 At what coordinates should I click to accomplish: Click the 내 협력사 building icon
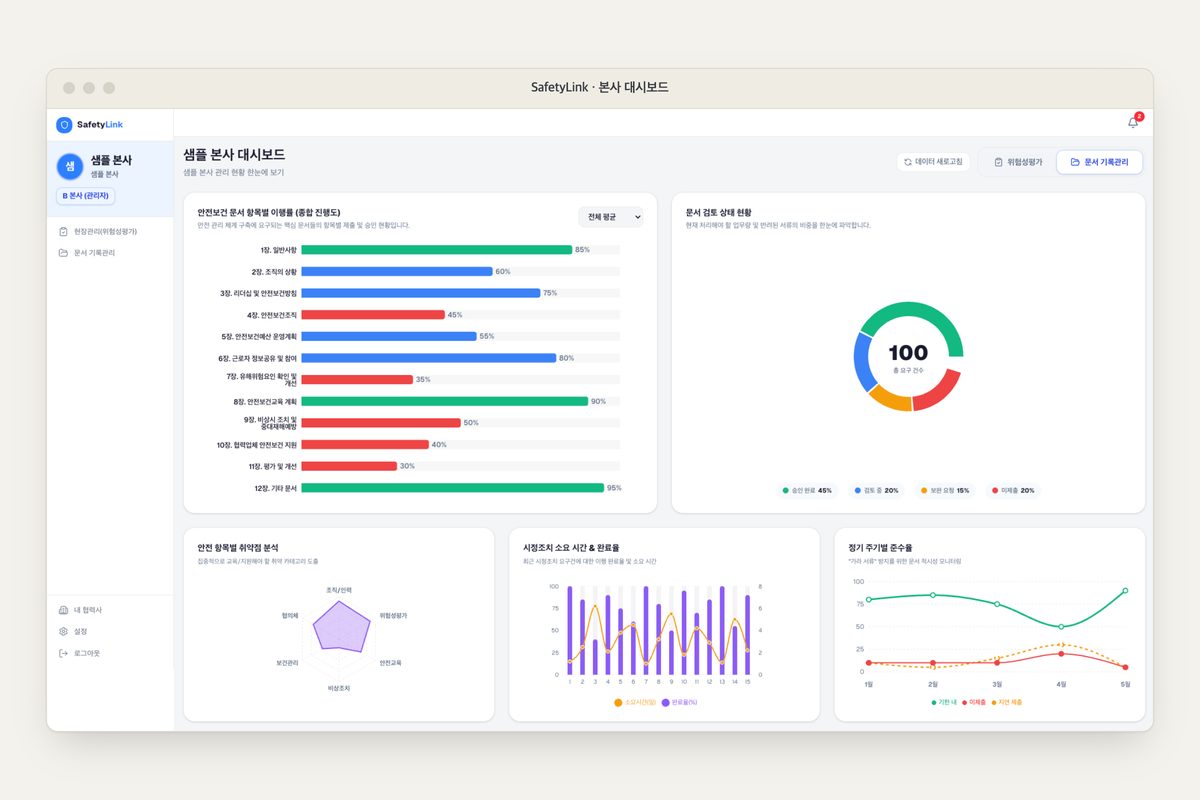click(64, 610)
